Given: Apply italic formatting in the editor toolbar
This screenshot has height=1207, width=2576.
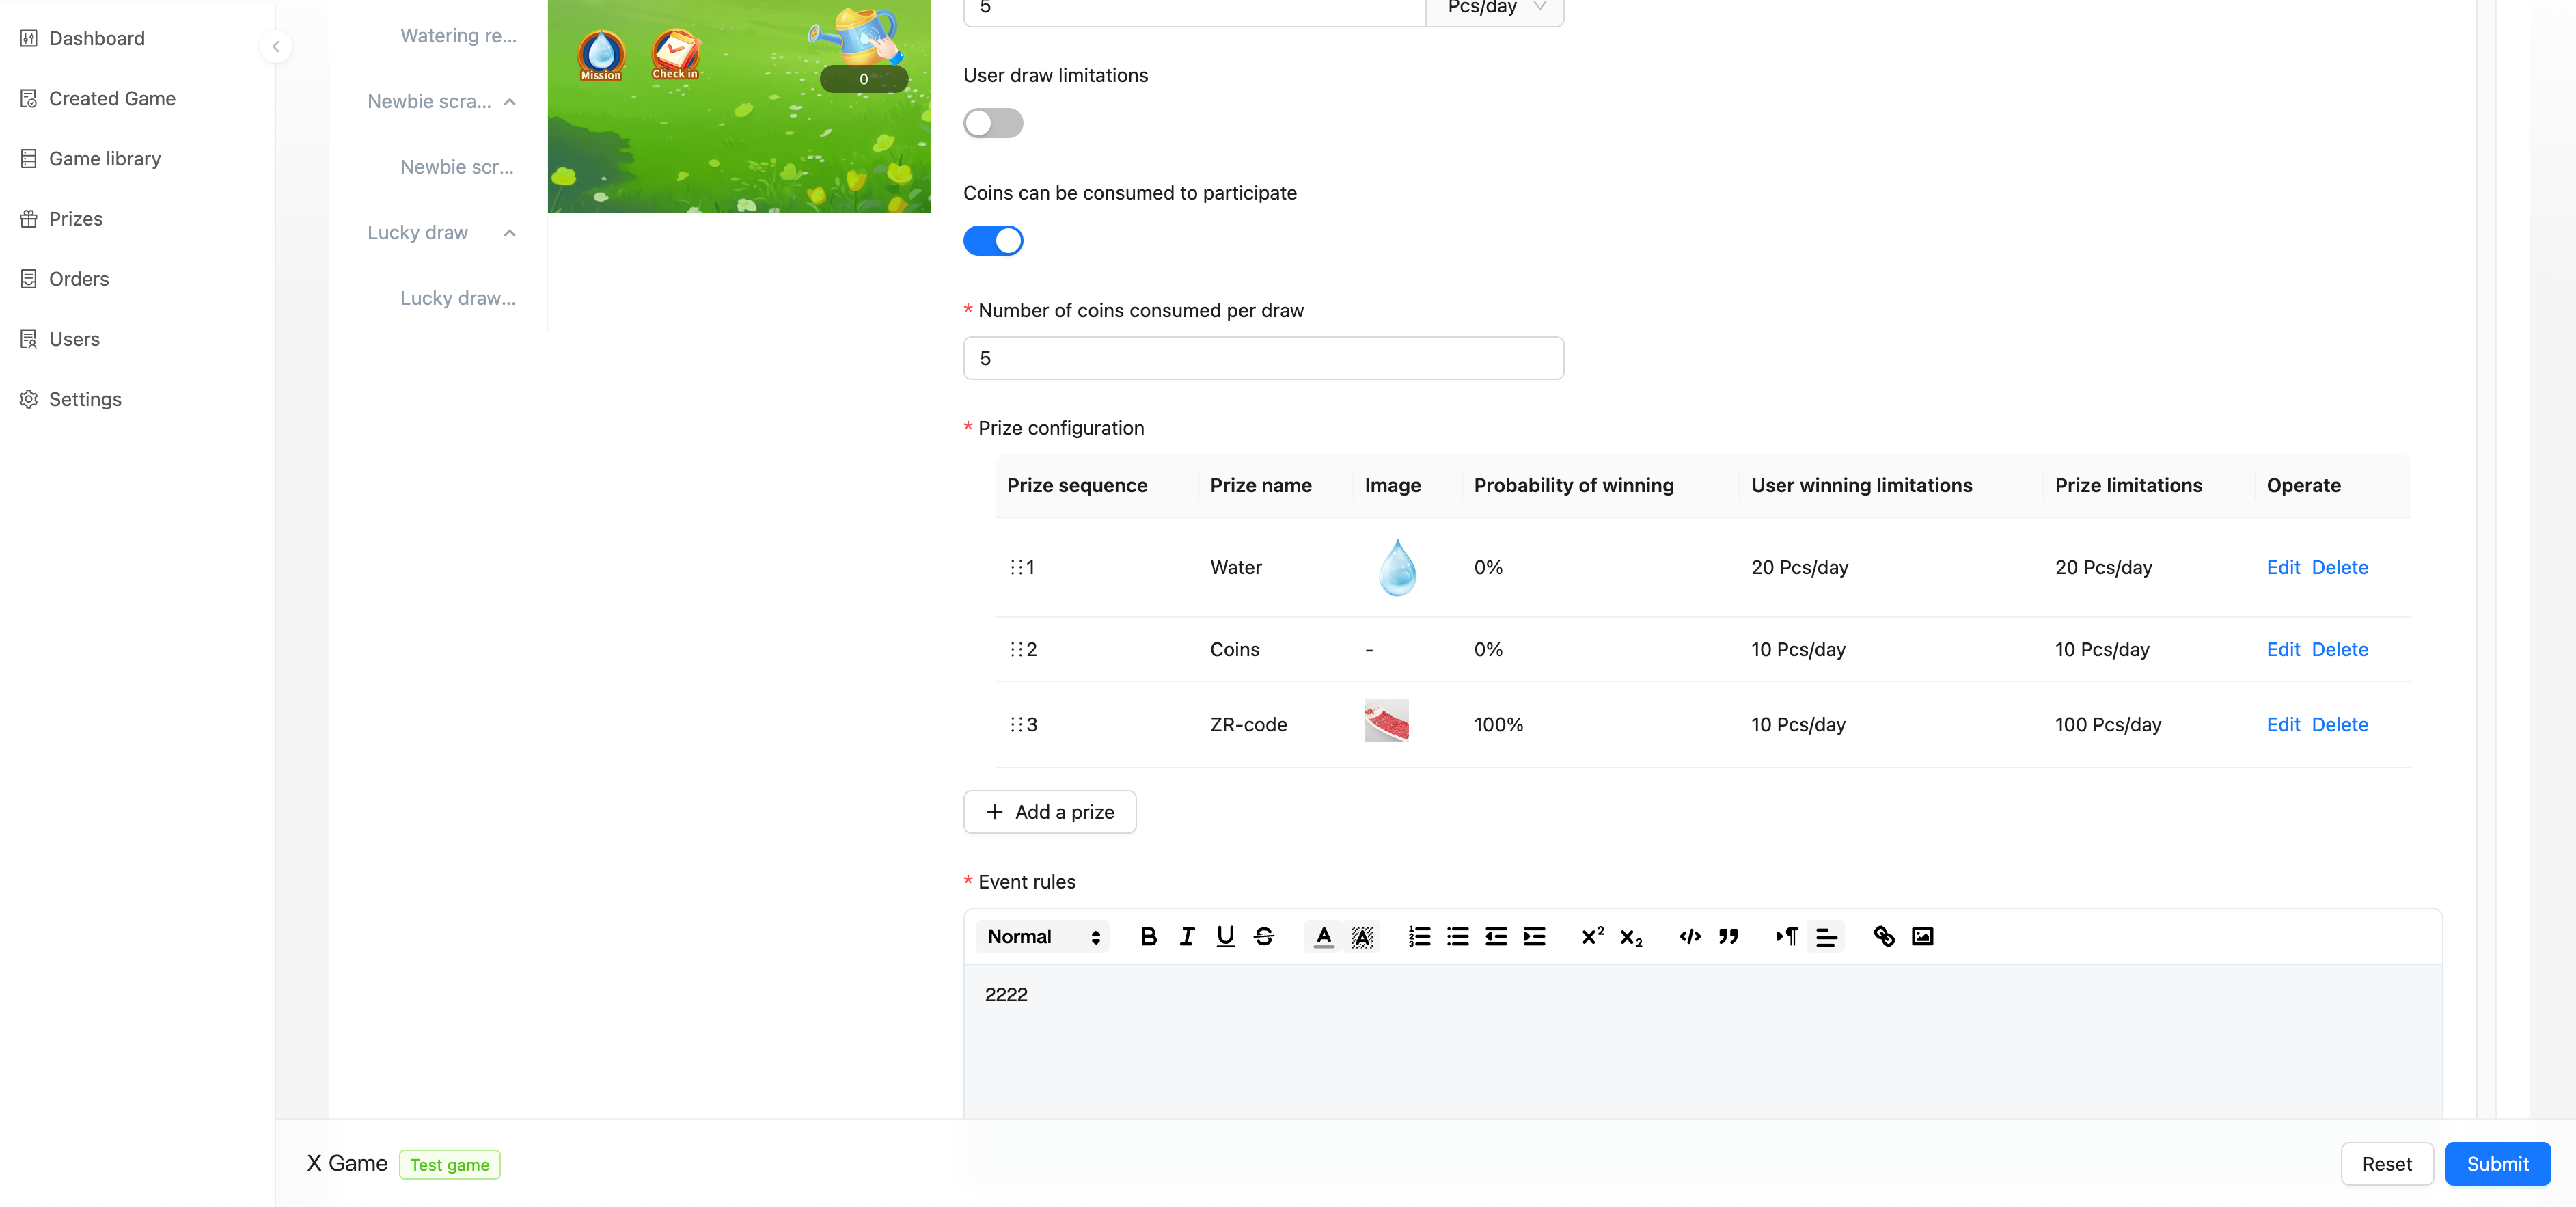Looking at the screenshot, I should (1186, 936).
